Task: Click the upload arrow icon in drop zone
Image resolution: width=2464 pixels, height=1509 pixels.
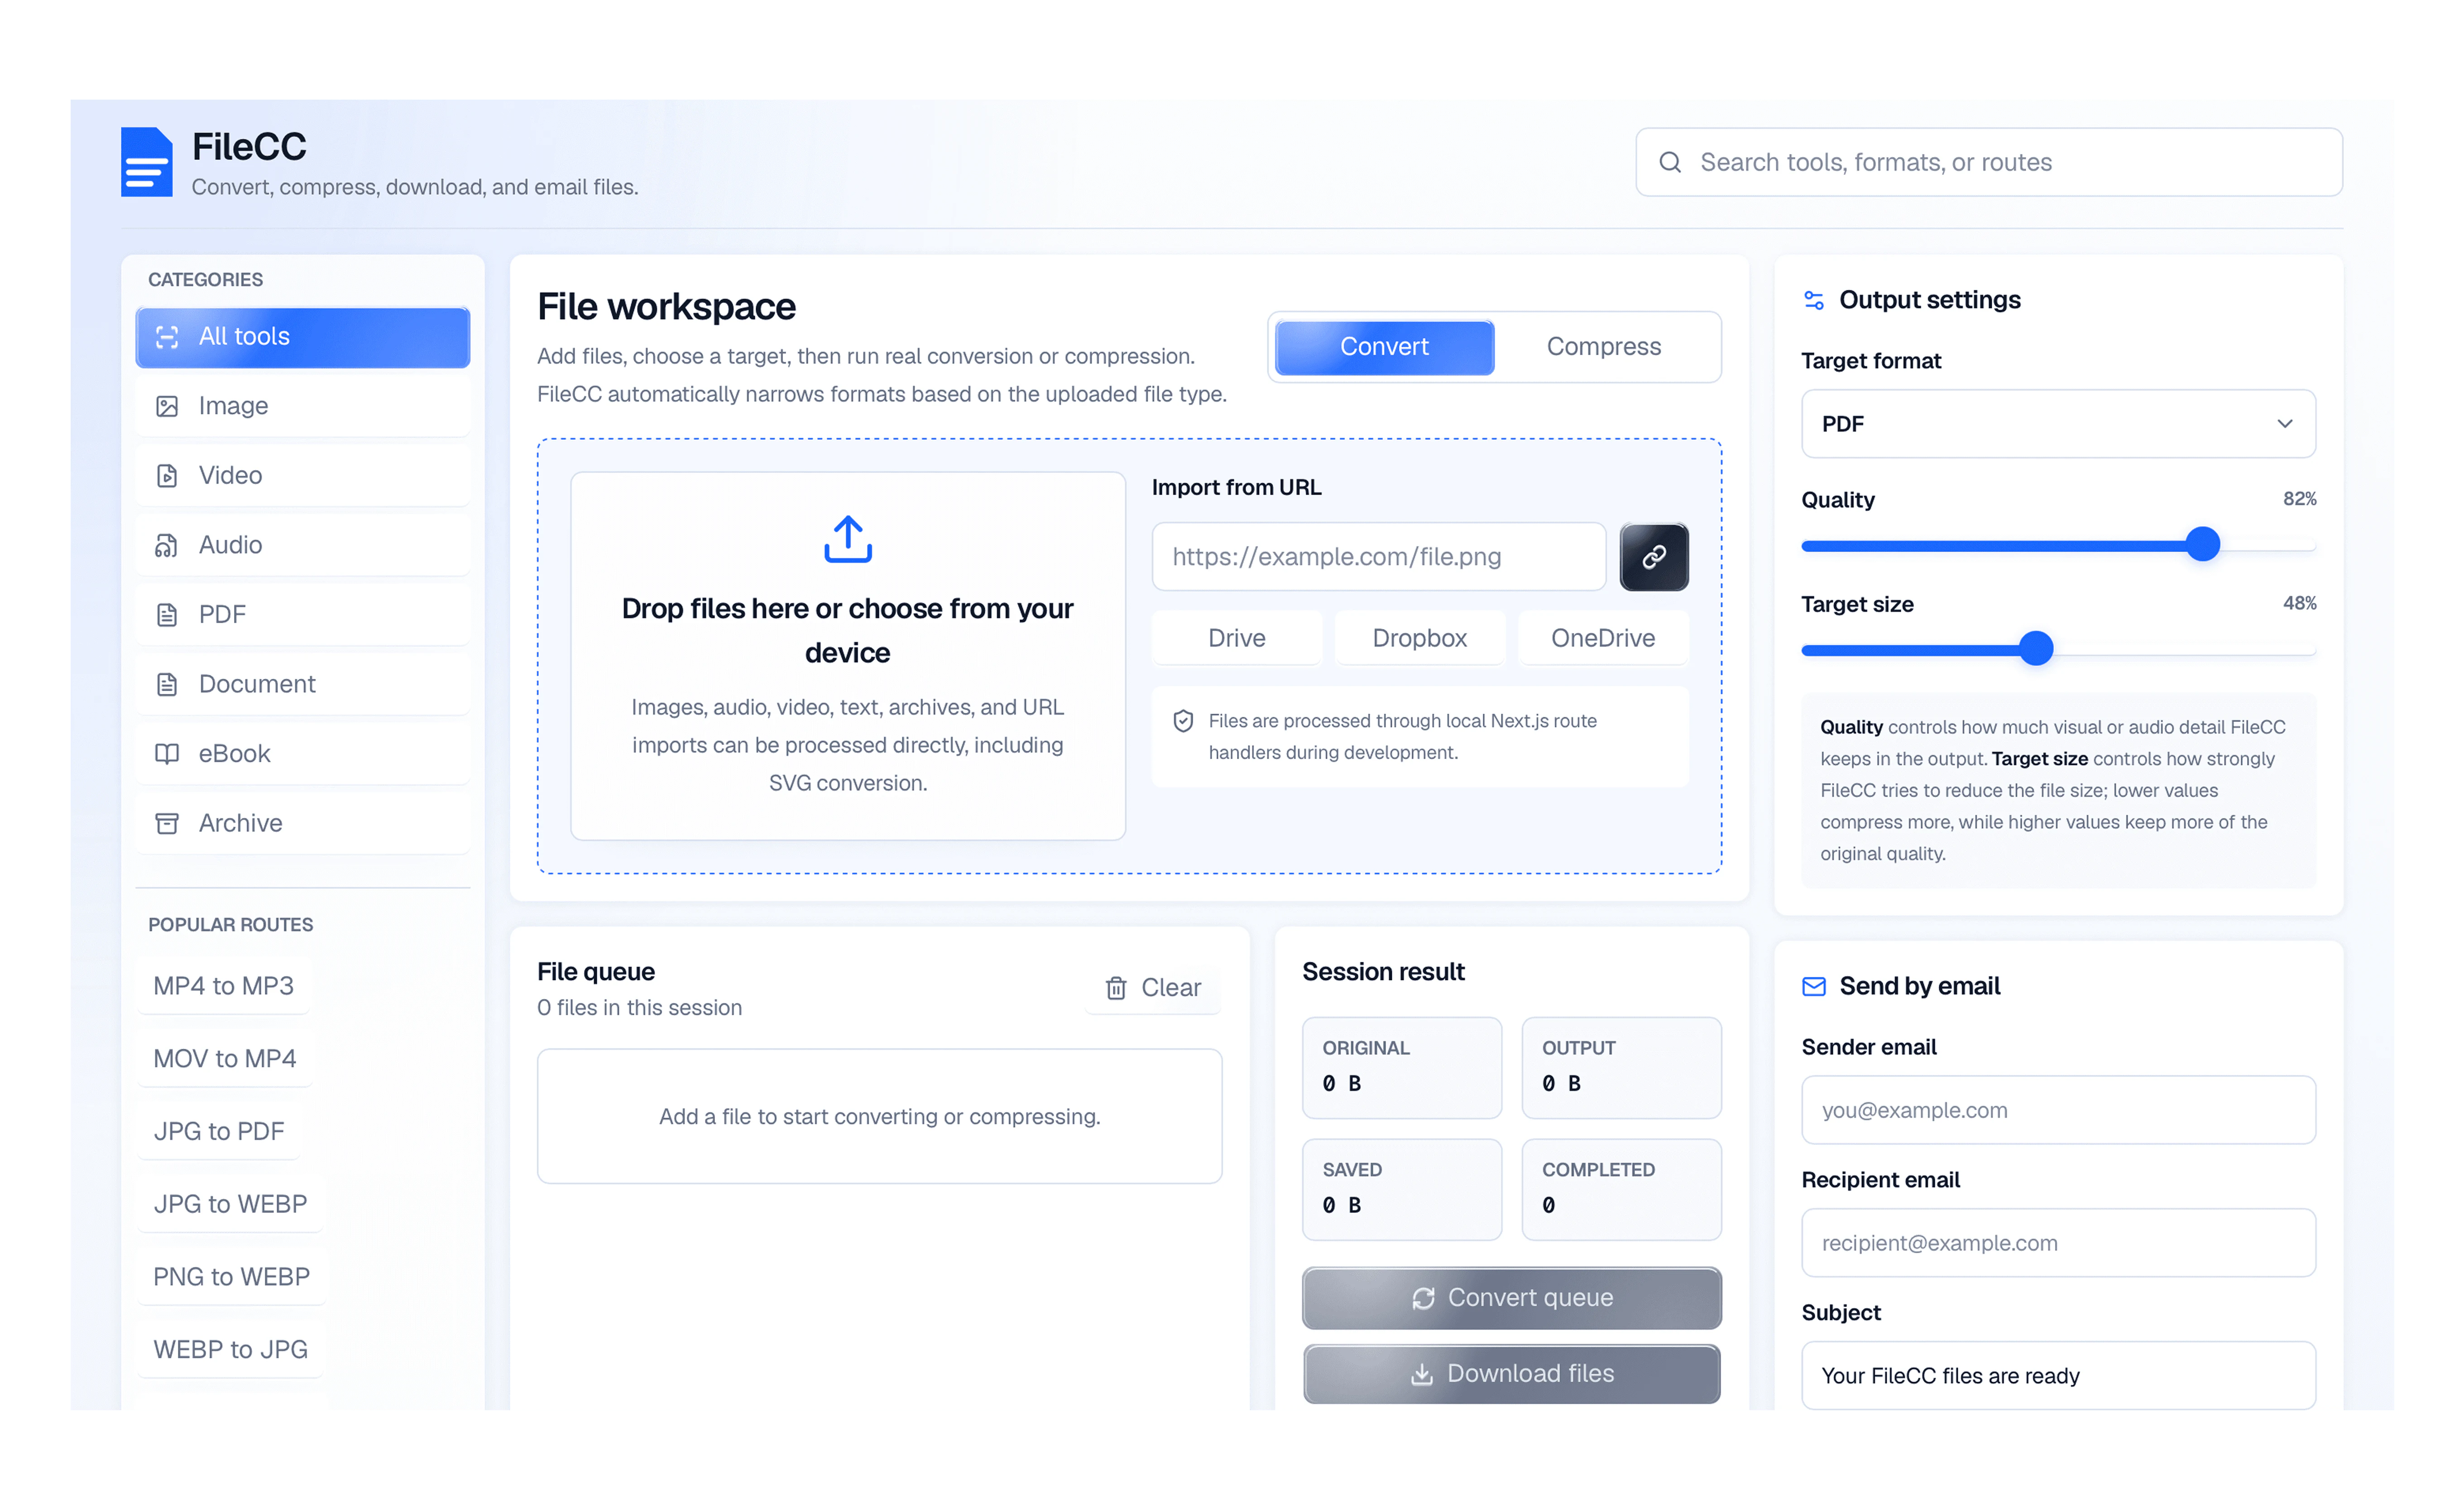Action: pyautogui.click(x=848, y=539)
